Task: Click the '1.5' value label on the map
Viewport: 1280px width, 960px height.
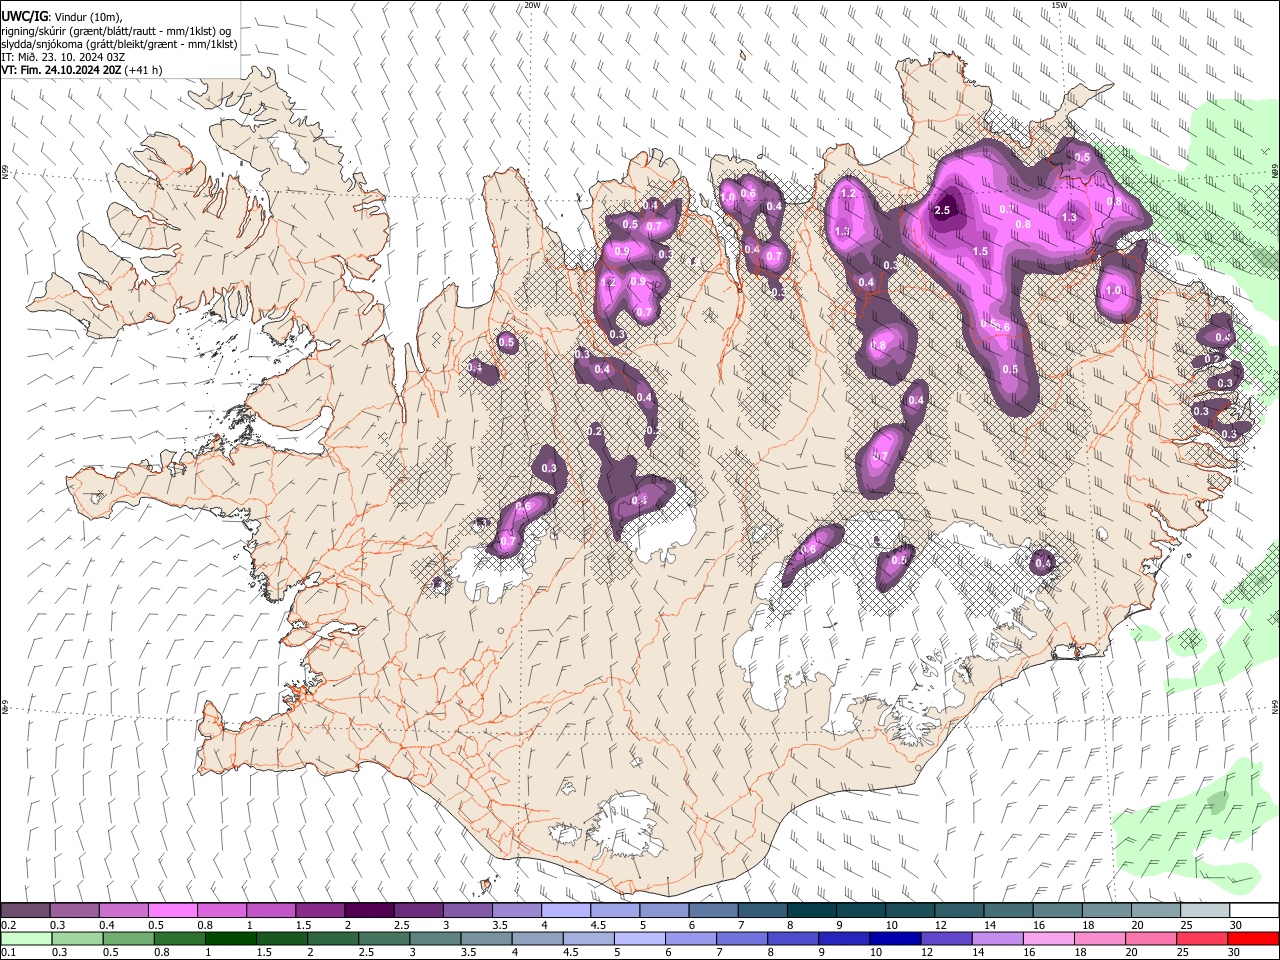Action: tap(981, 252)
